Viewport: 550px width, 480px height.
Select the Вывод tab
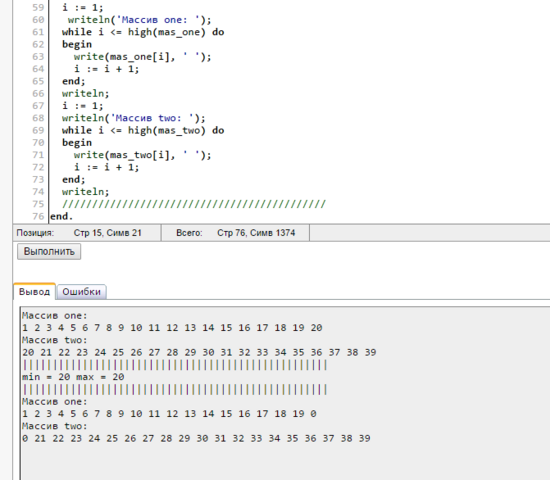[34, 292]
